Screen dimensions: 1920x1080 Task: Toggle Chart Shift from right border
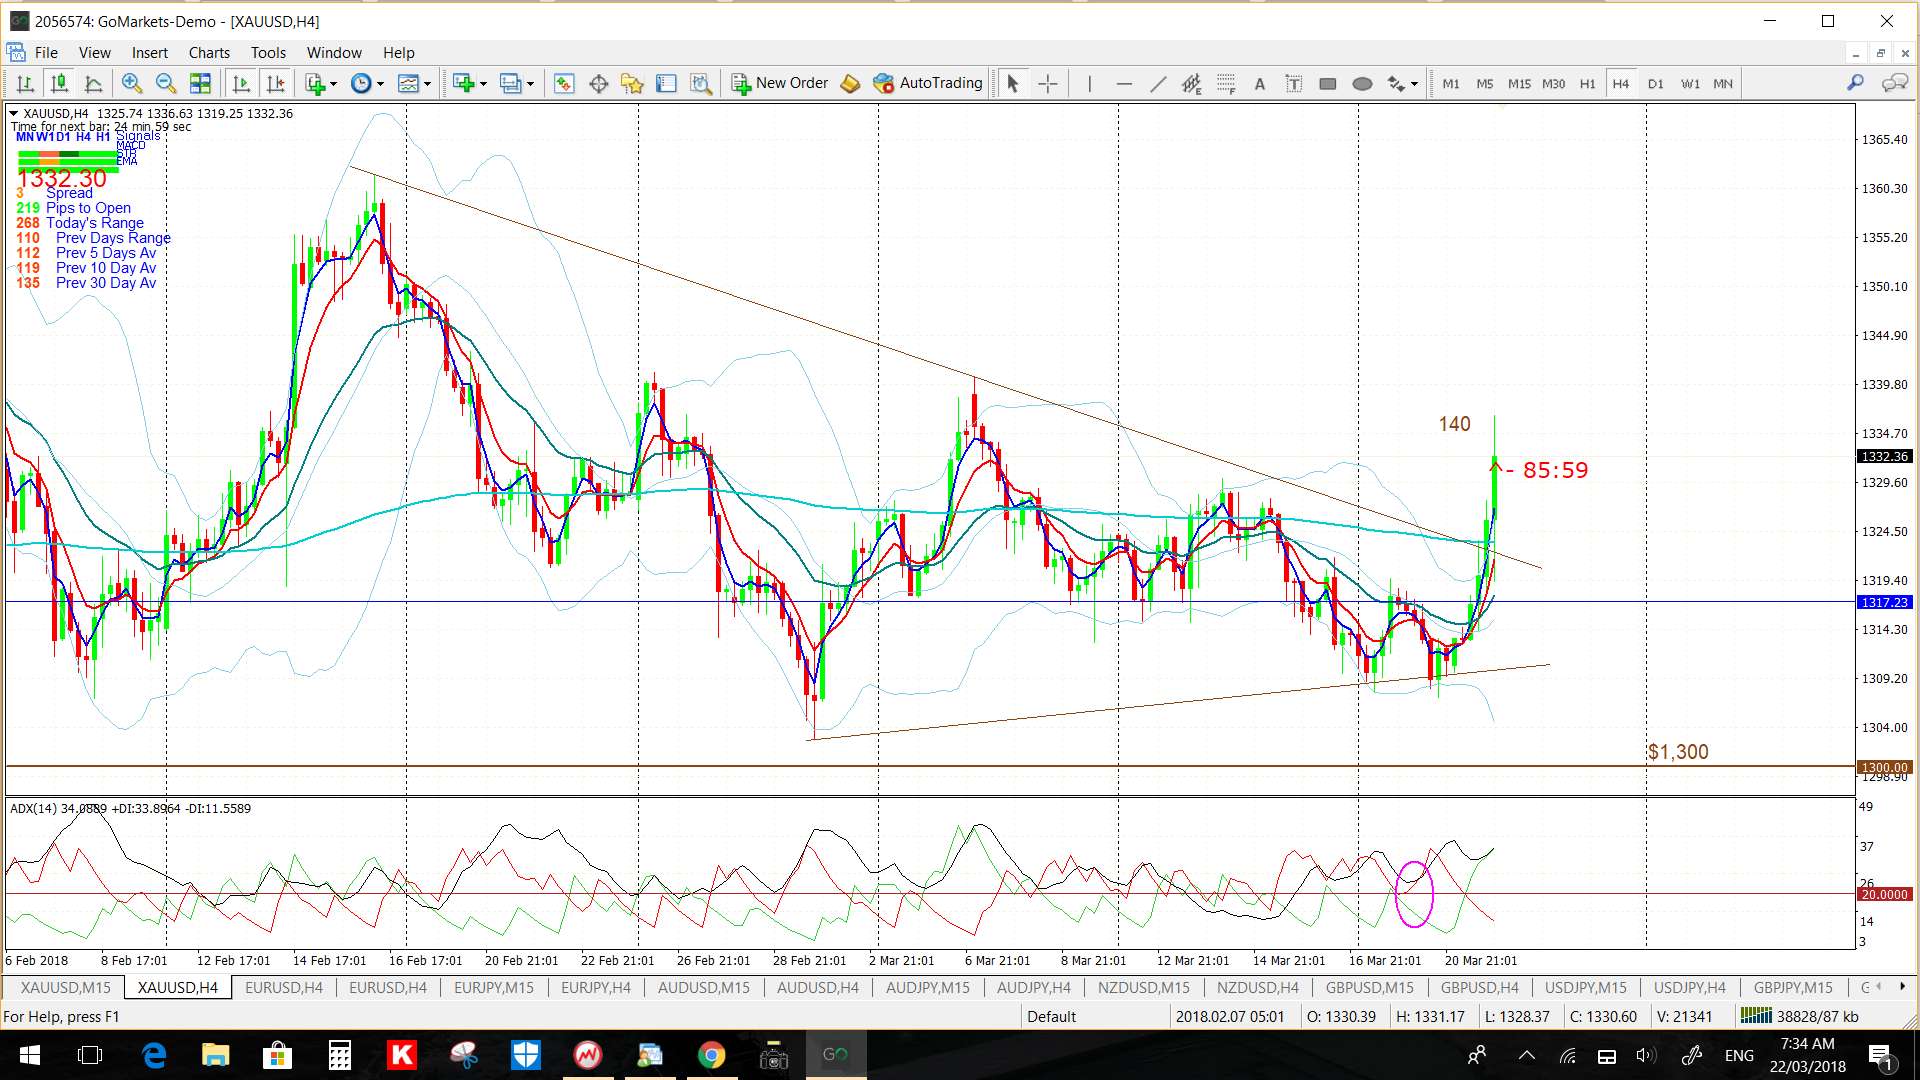click(276, 84)
